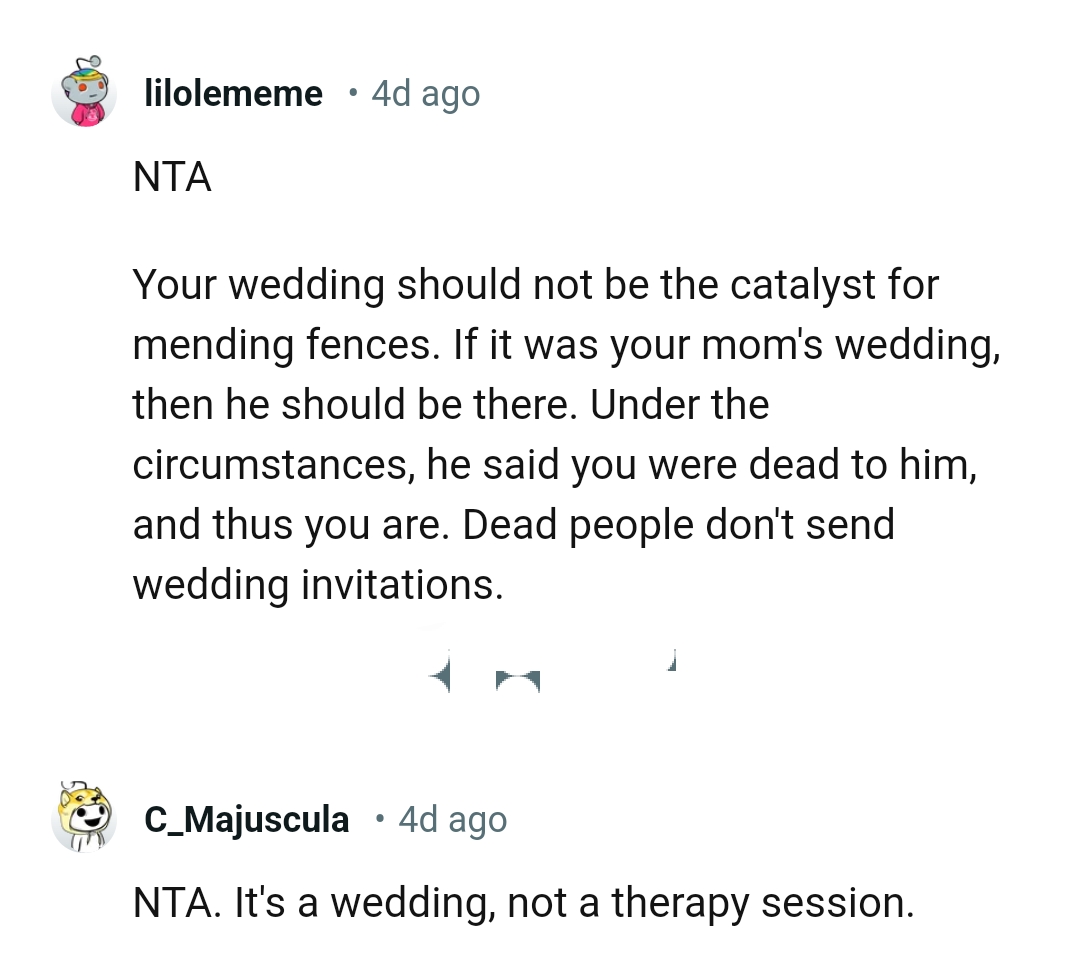1080x955 pixels.
Task: Open lilolememe's profile
Action: coord(233,93)
